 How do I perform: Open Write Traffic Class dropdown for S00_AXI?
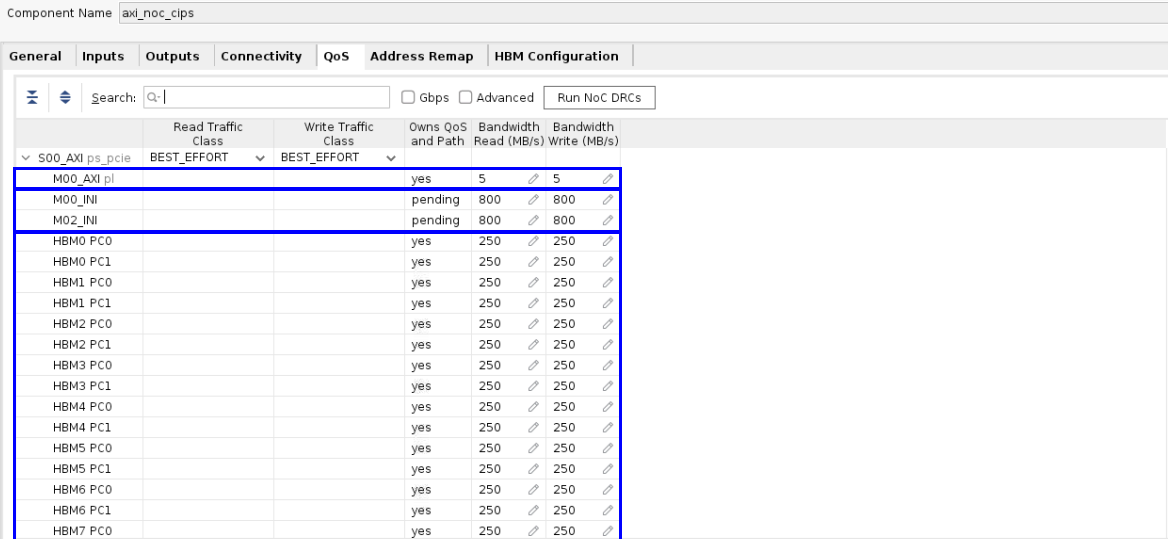coord(390,158)
